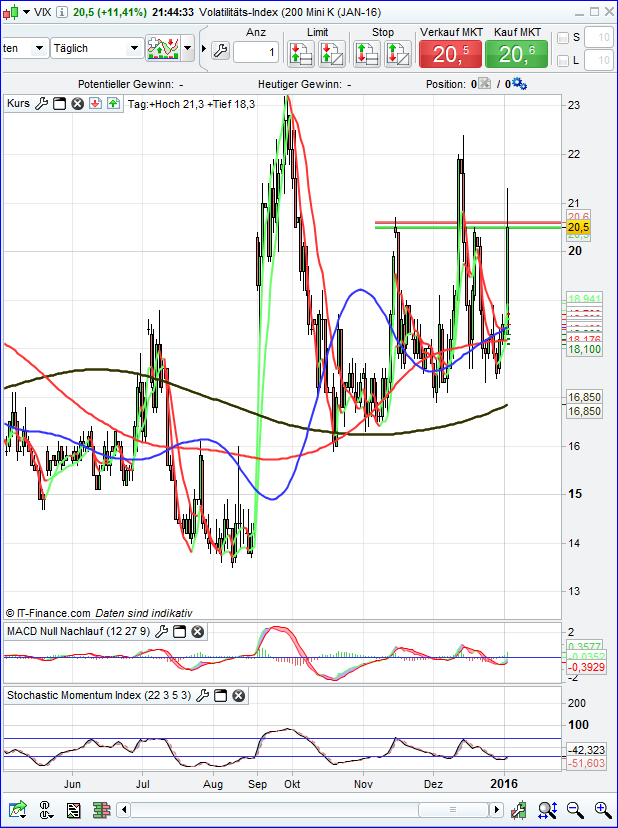This screenshot has width=618, height=828.
Task: Open the VIX instrument menu arrow
Action: coord(27,12)
